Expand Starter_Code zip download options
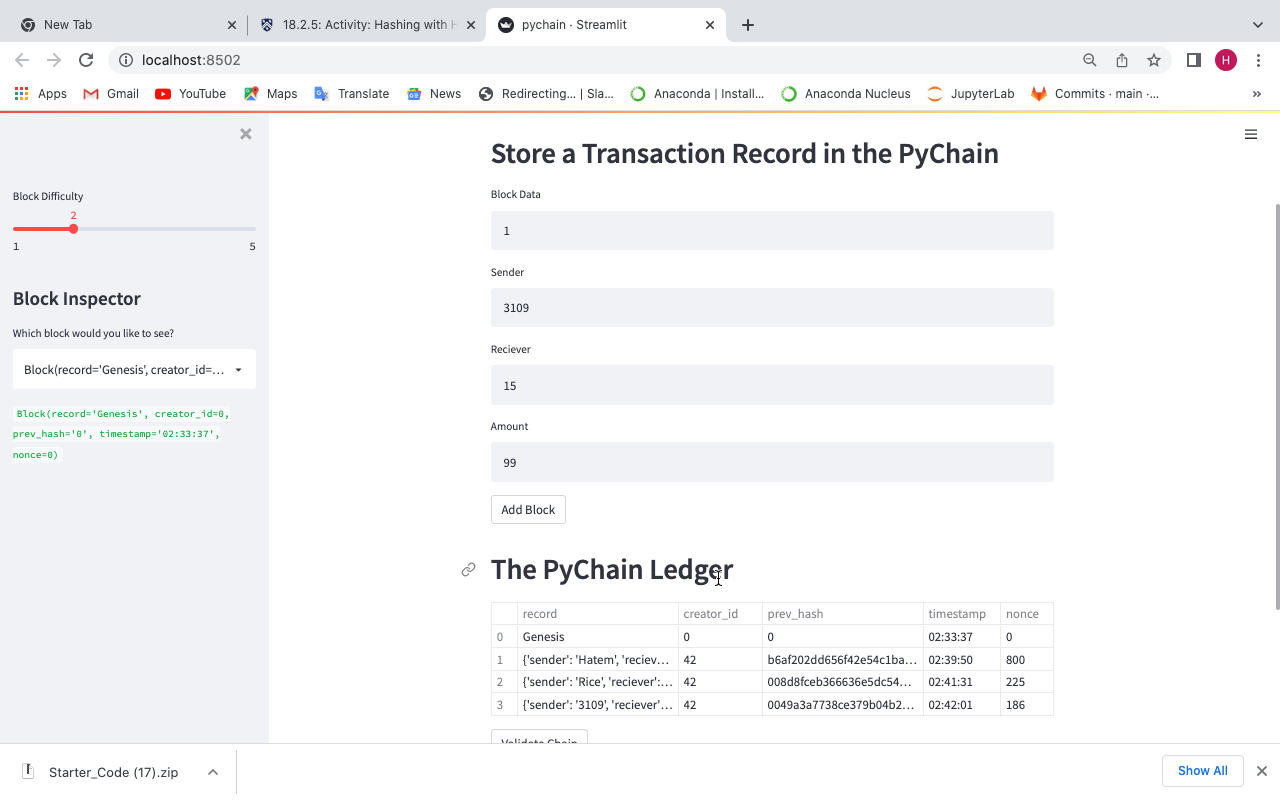Screen dimensions: 1280x800 [213, 772]
